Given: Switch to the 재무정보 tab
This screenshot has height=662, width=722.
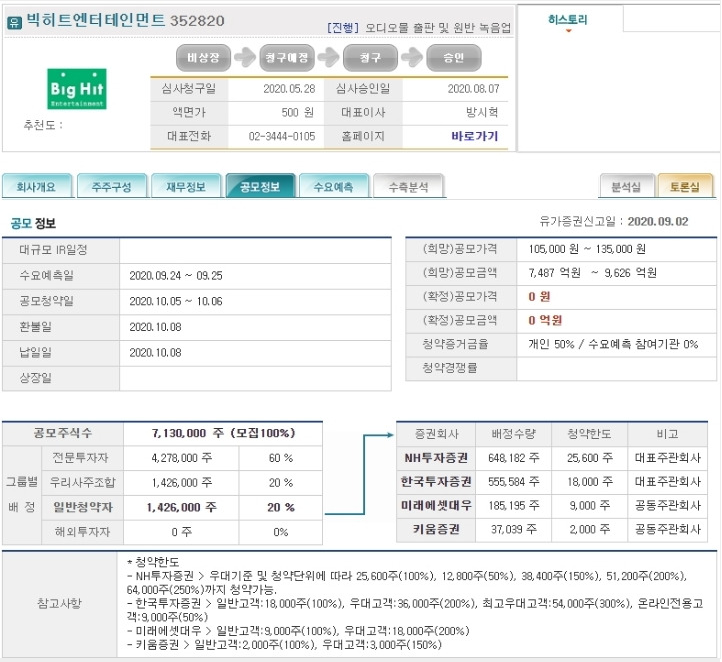Looking at the screenshot, I should (x=186, y=186).
